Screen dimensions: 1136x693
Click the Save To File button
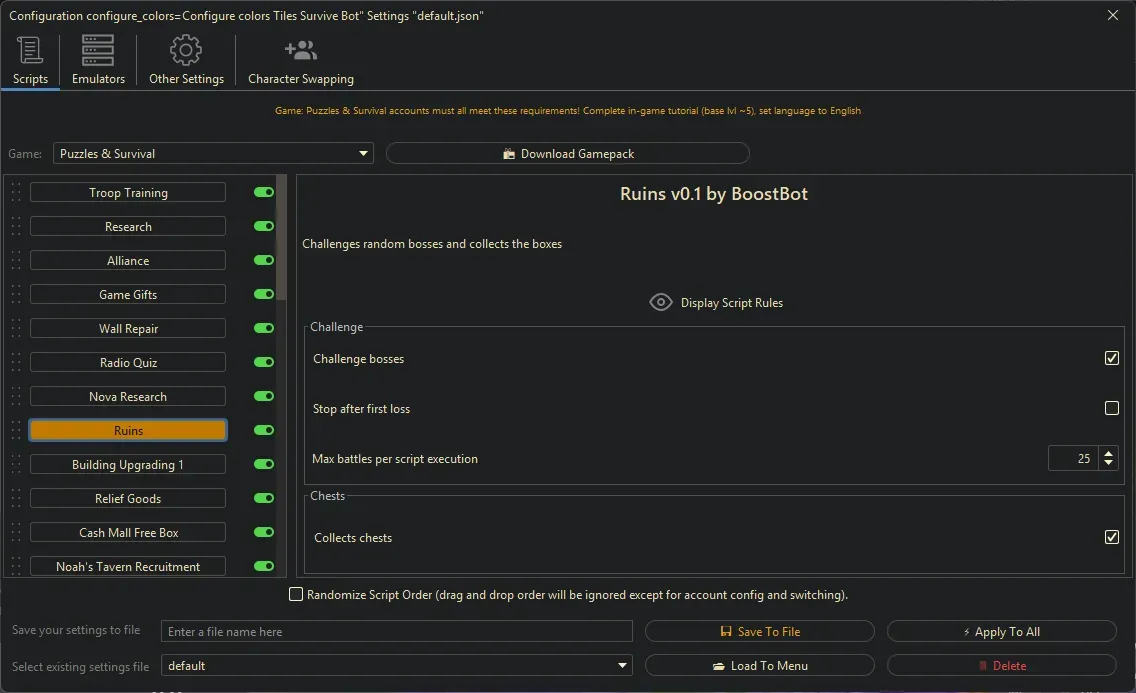[x=759, y=632]
